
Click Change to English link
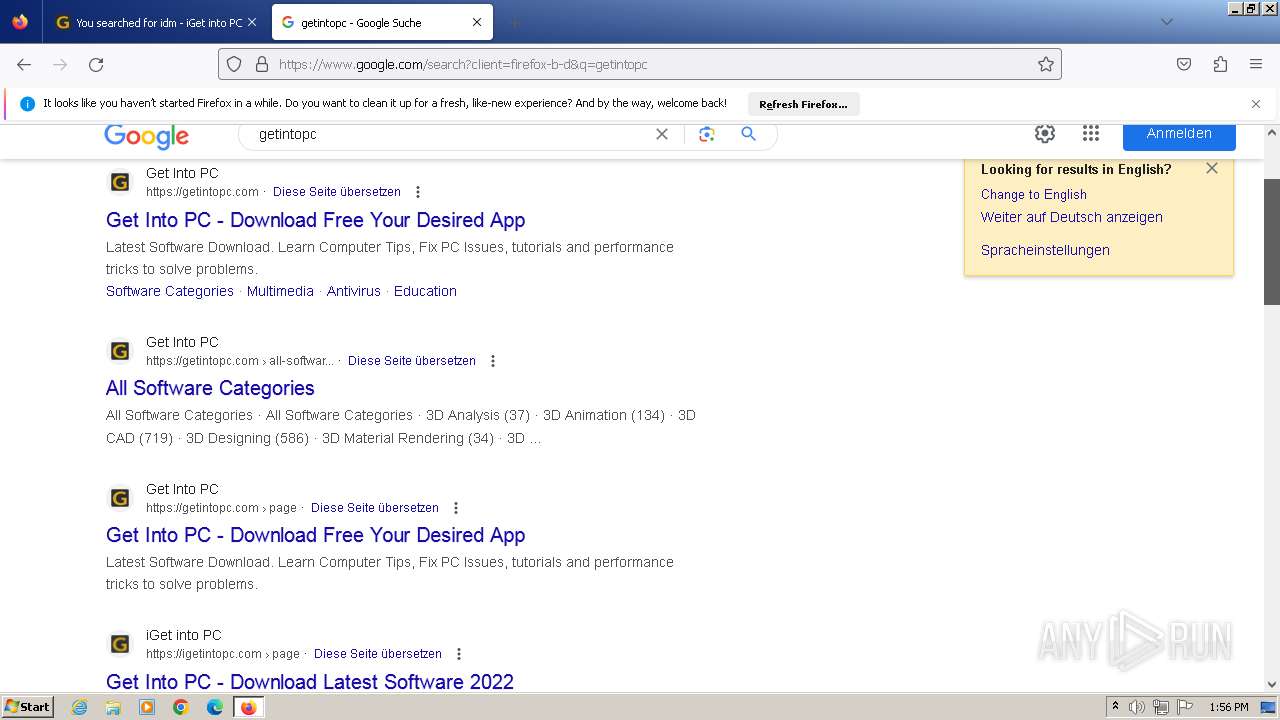click(1033, 194)
